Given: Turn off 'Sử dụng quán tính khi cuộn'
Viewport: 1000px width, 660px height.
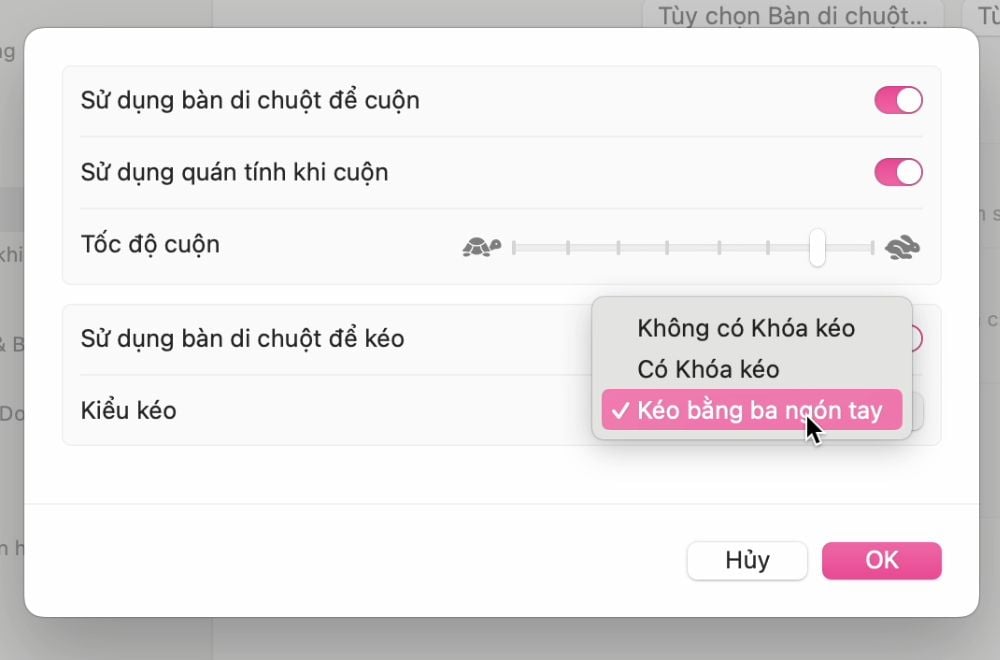Looking at the screenshot, I should [897, 172].
